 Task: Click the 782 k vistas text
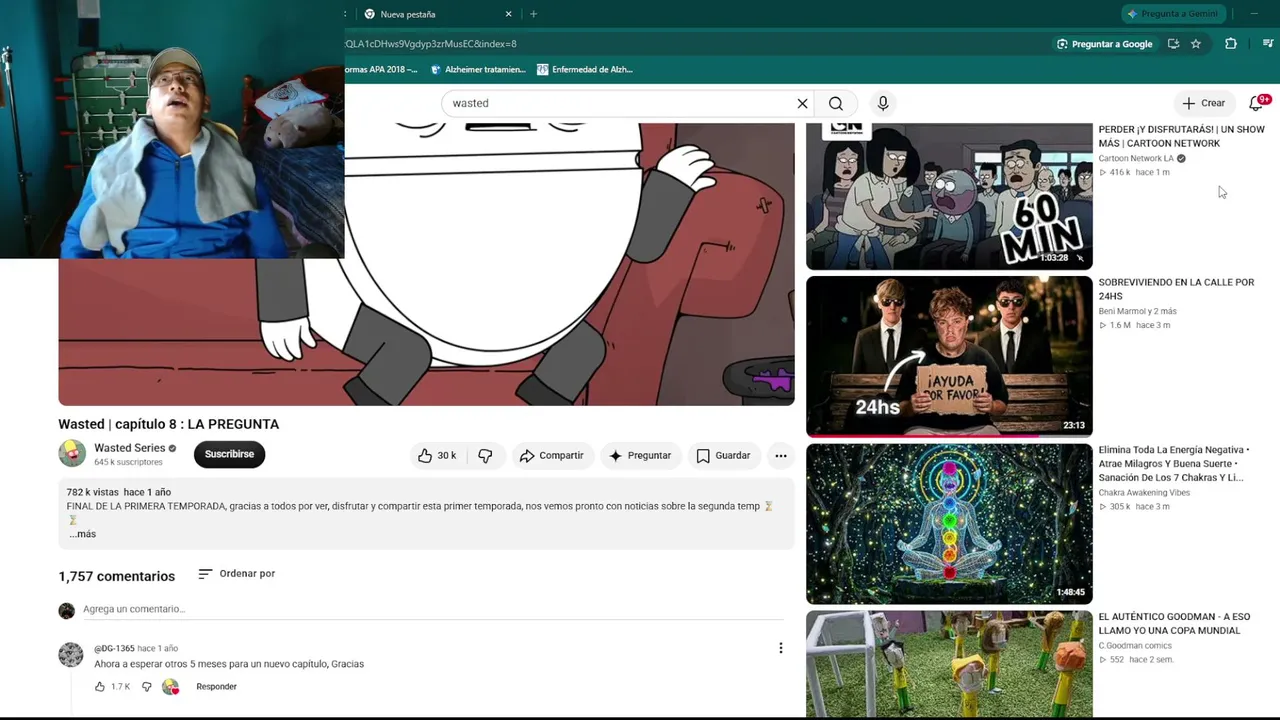(92, 492)
